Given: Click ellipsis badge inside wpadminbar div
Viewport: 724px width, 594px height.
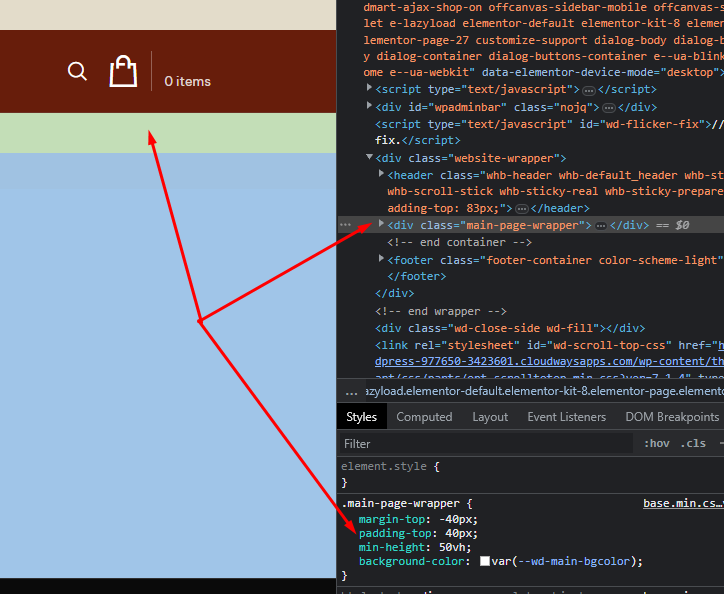Looking at the screenshot, I should (609, 108).
